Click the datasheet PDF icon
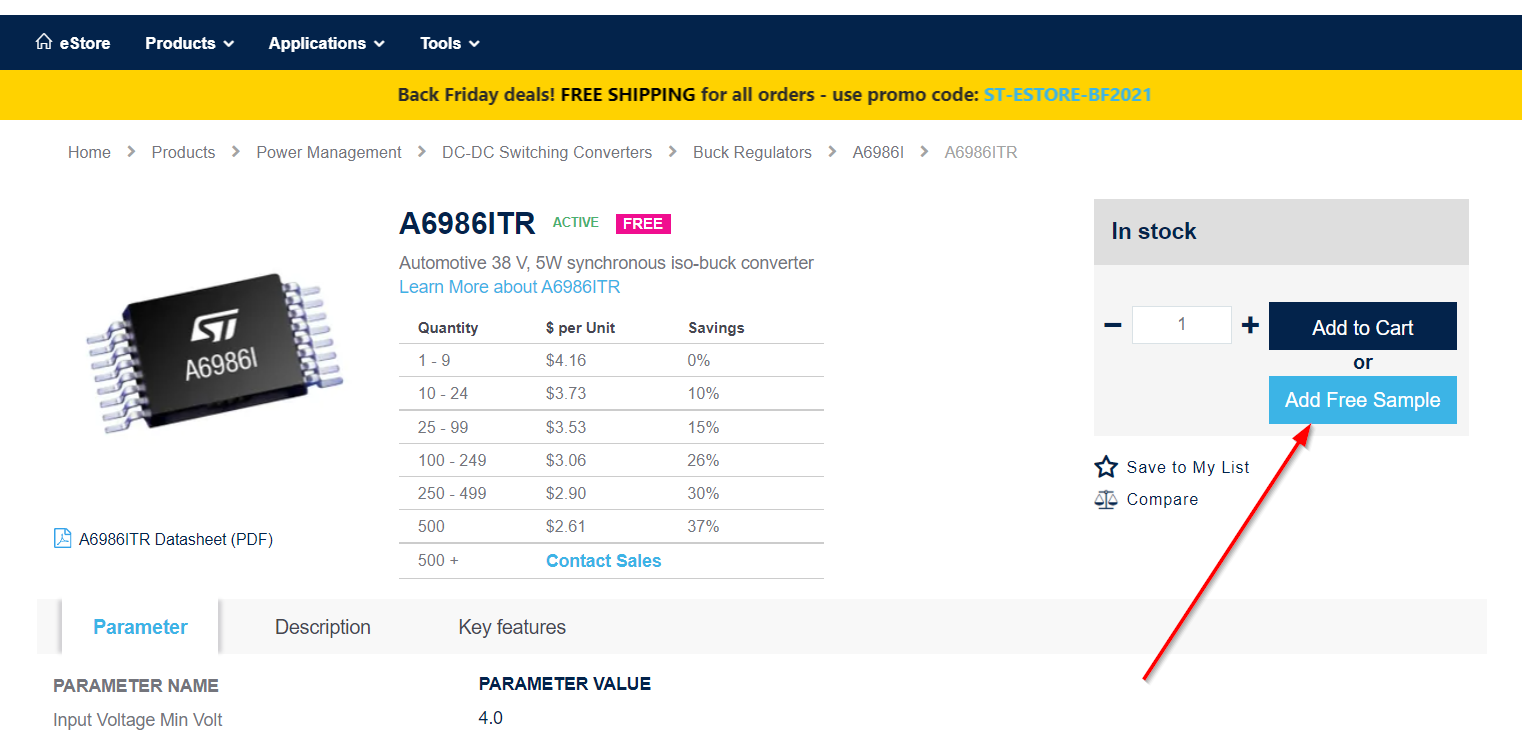This screenshot has width=1522, height=738. (x=62, y=539)
